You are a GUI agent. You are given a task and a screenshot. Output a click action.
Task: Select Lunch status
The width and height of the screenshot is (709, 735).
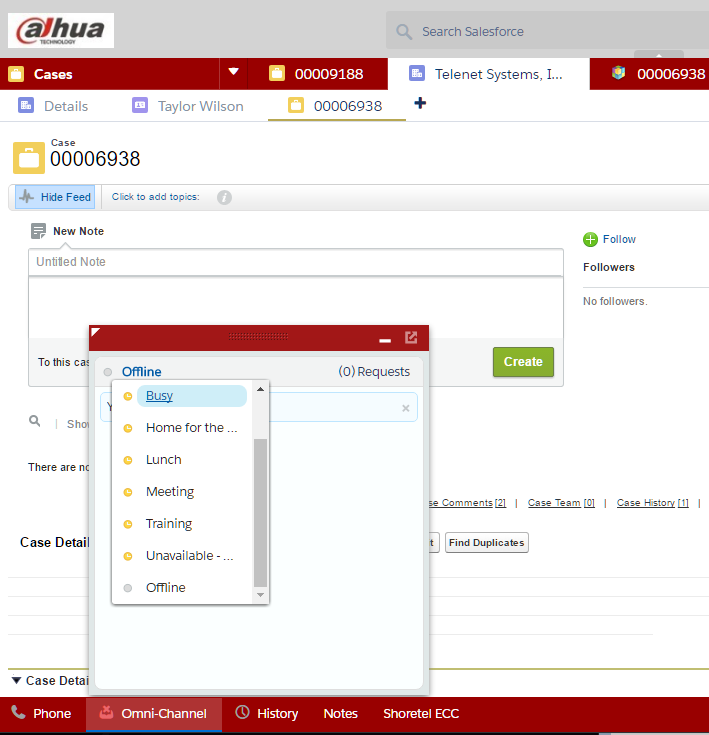pos(164,459)
